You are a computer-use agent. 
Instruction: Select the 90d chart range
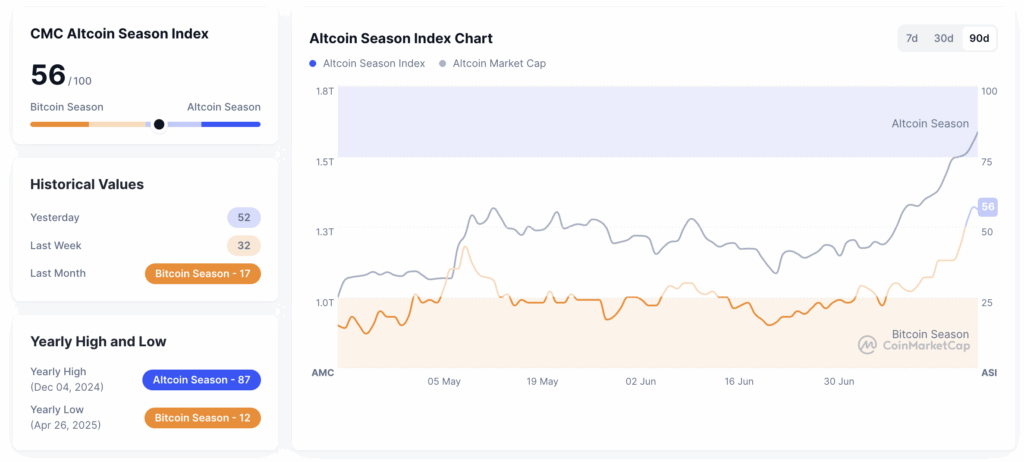(979, 39)
